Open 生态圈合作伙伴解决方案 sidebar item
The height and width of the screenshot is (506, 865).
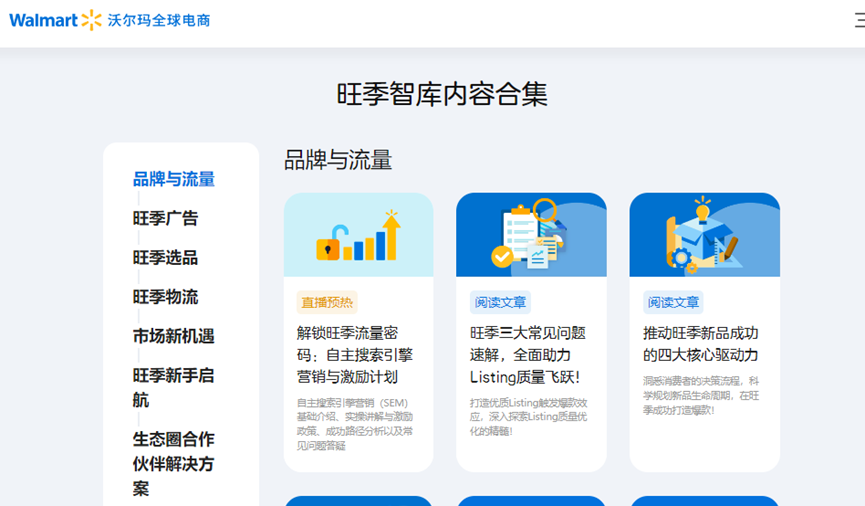click(174, 463)
